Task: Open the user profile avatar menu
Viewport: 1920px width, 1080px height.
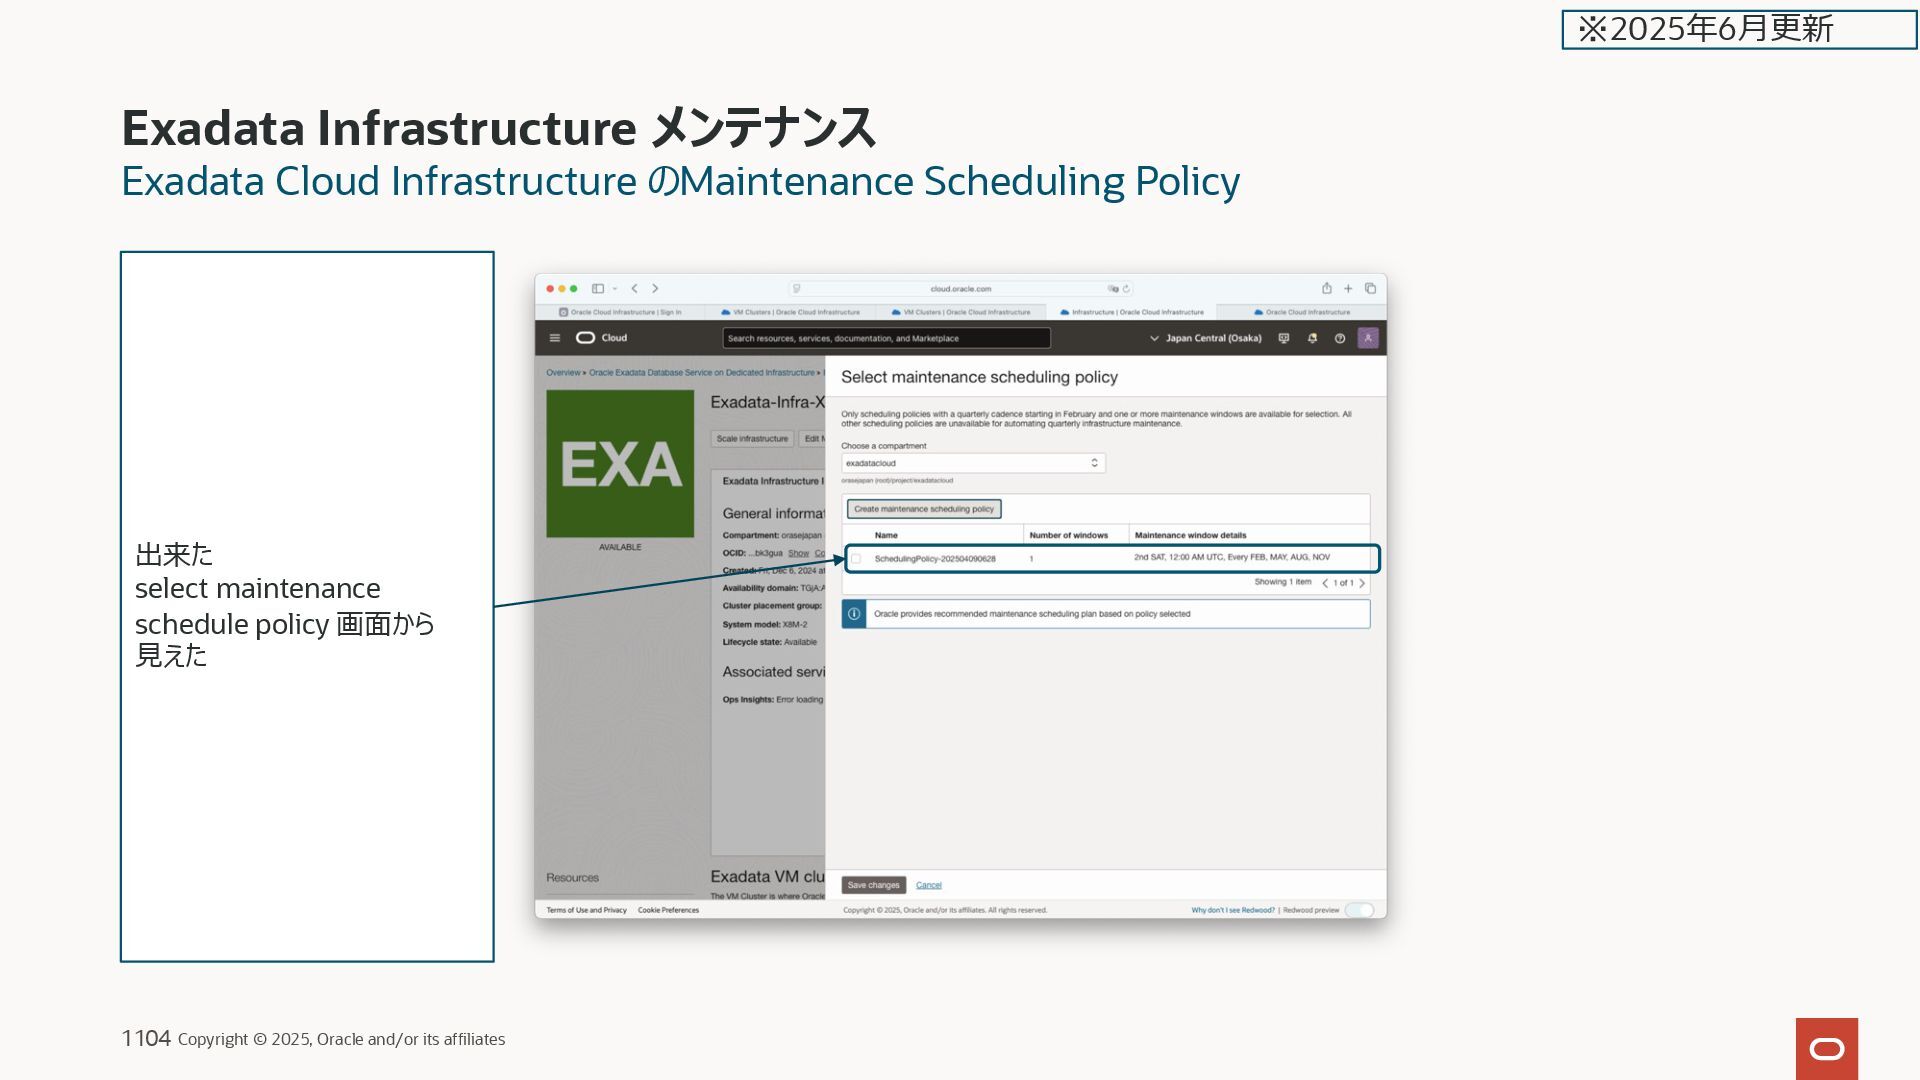Action: coord(1368,338)
